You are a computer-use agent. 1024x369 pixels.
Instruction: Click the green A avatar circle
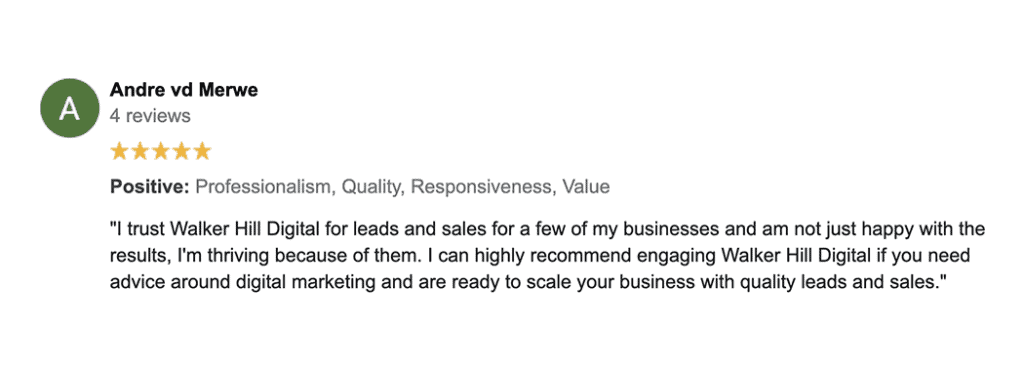(70, 108)
